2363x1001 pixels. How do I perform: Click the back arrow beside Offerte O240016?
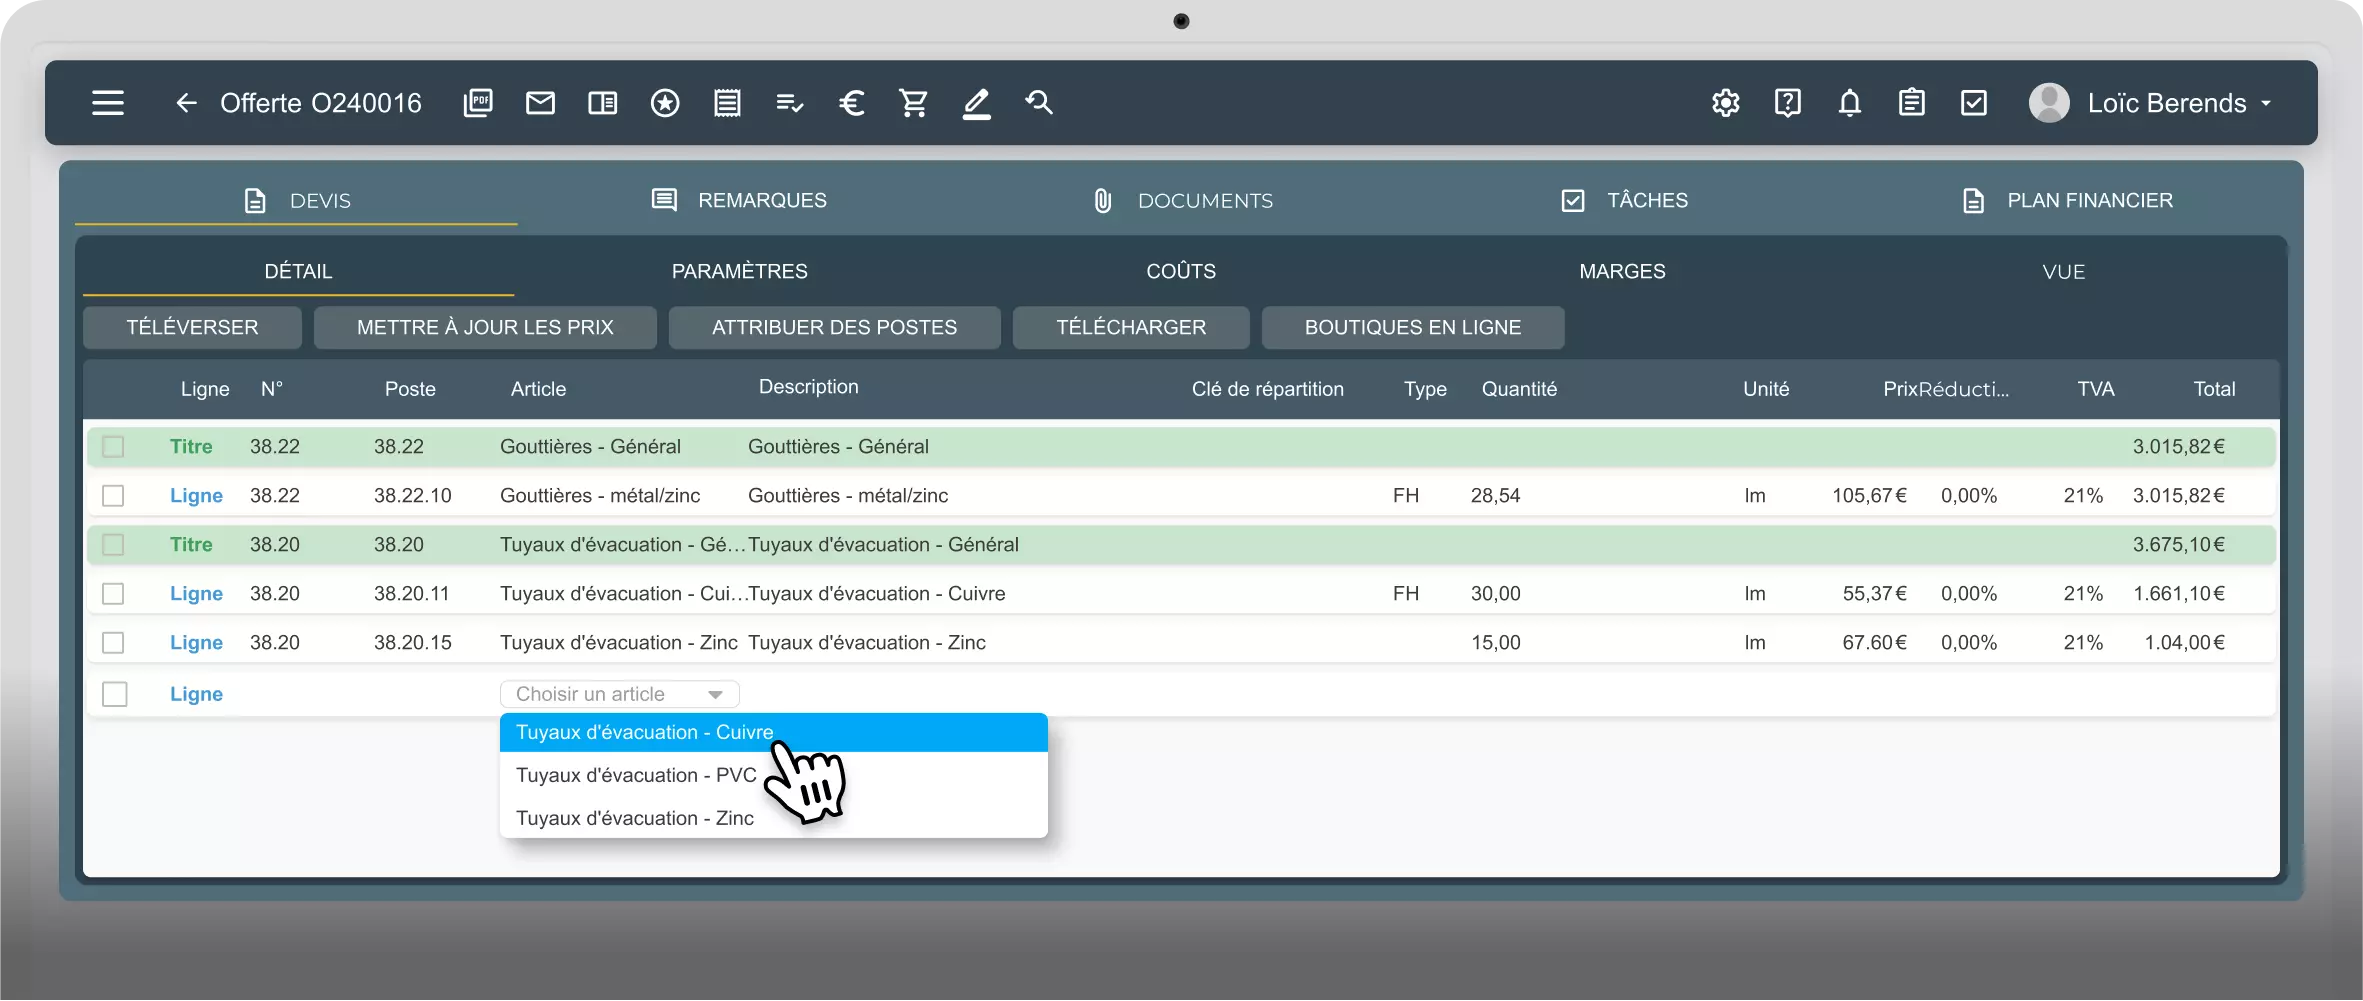click(x=186, y=103)
